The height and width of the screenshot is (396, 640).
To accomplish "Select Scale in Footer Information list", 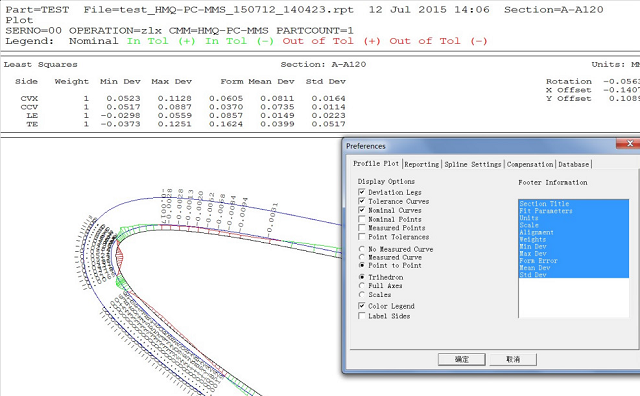I will [573, 225].
